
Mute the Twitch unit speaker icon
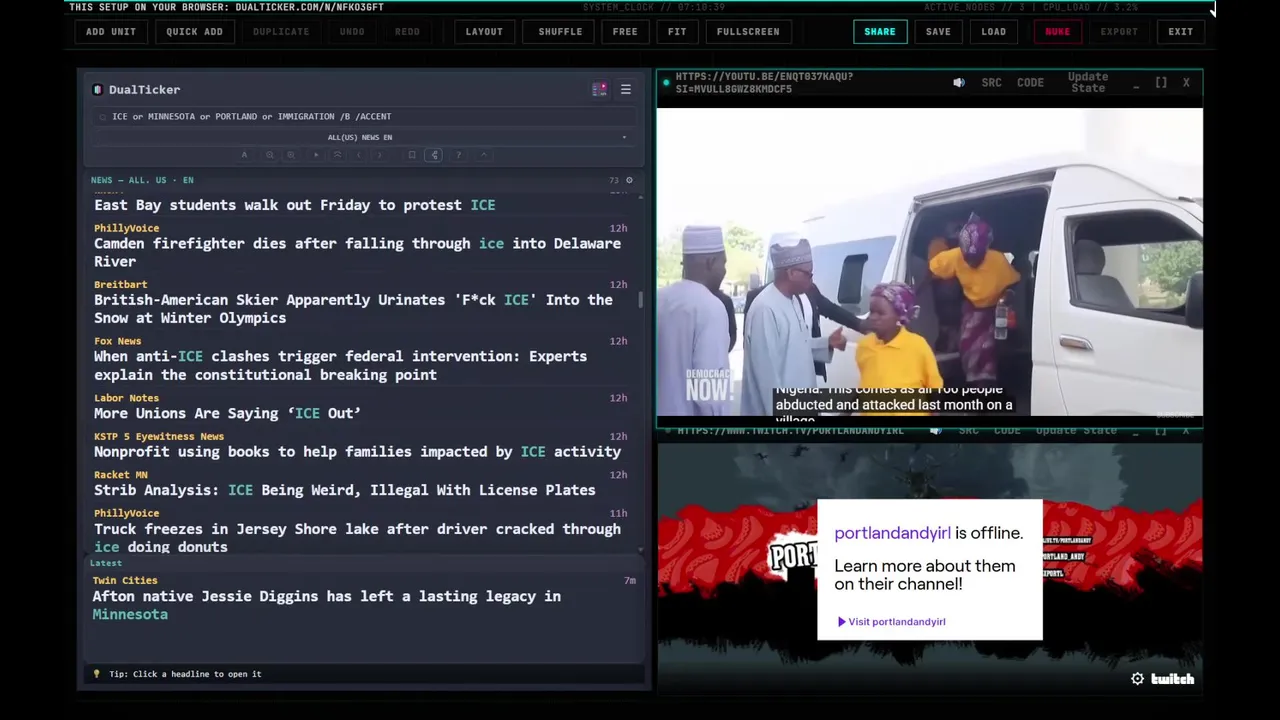(x=935, y=431)
